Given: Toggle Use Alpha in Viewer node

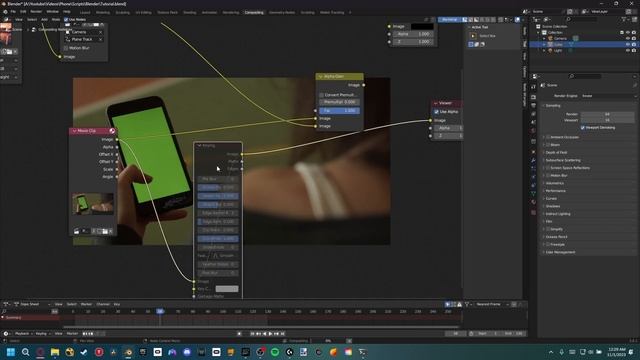Looking at the screenshot, I should pyautogui.click(x=436, y=111).
